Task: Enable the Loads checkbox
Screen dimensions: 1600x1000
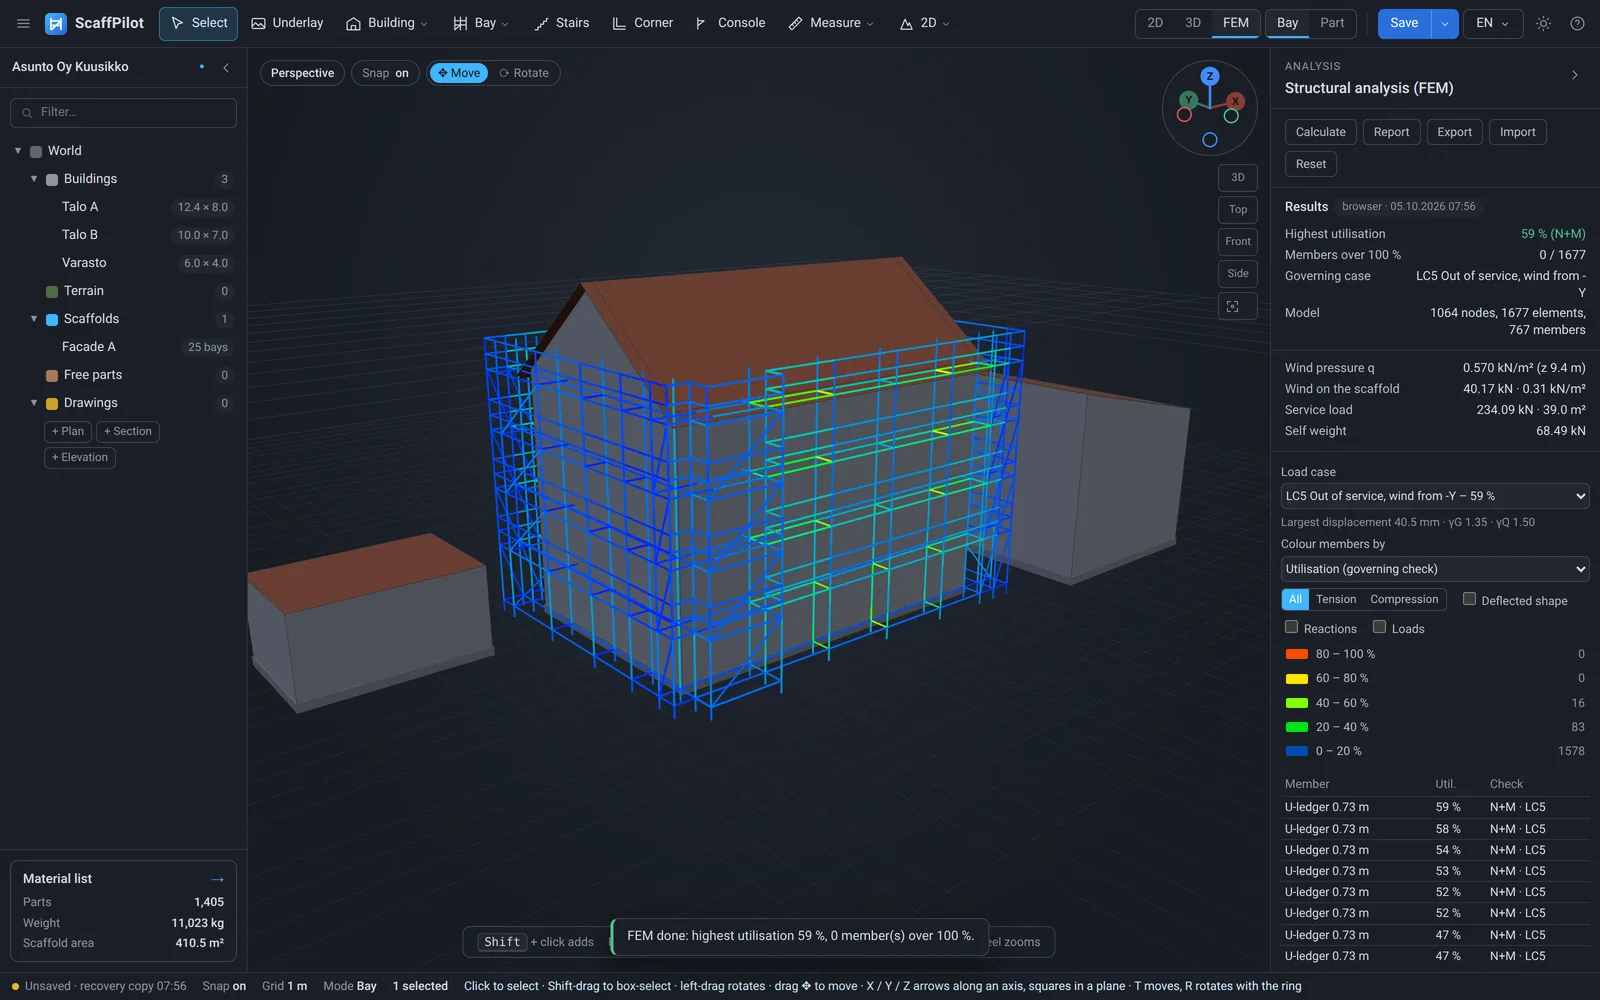Action: 1379,627
